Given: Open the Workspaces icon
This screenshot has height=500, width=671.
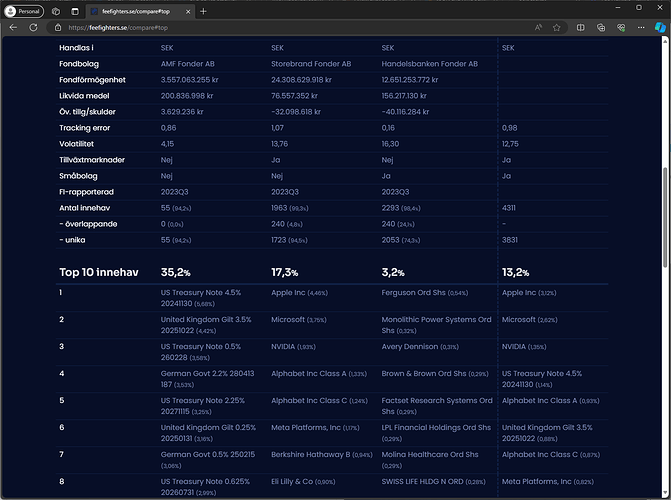Looking at the screenshot, I should tap(56, 10).
